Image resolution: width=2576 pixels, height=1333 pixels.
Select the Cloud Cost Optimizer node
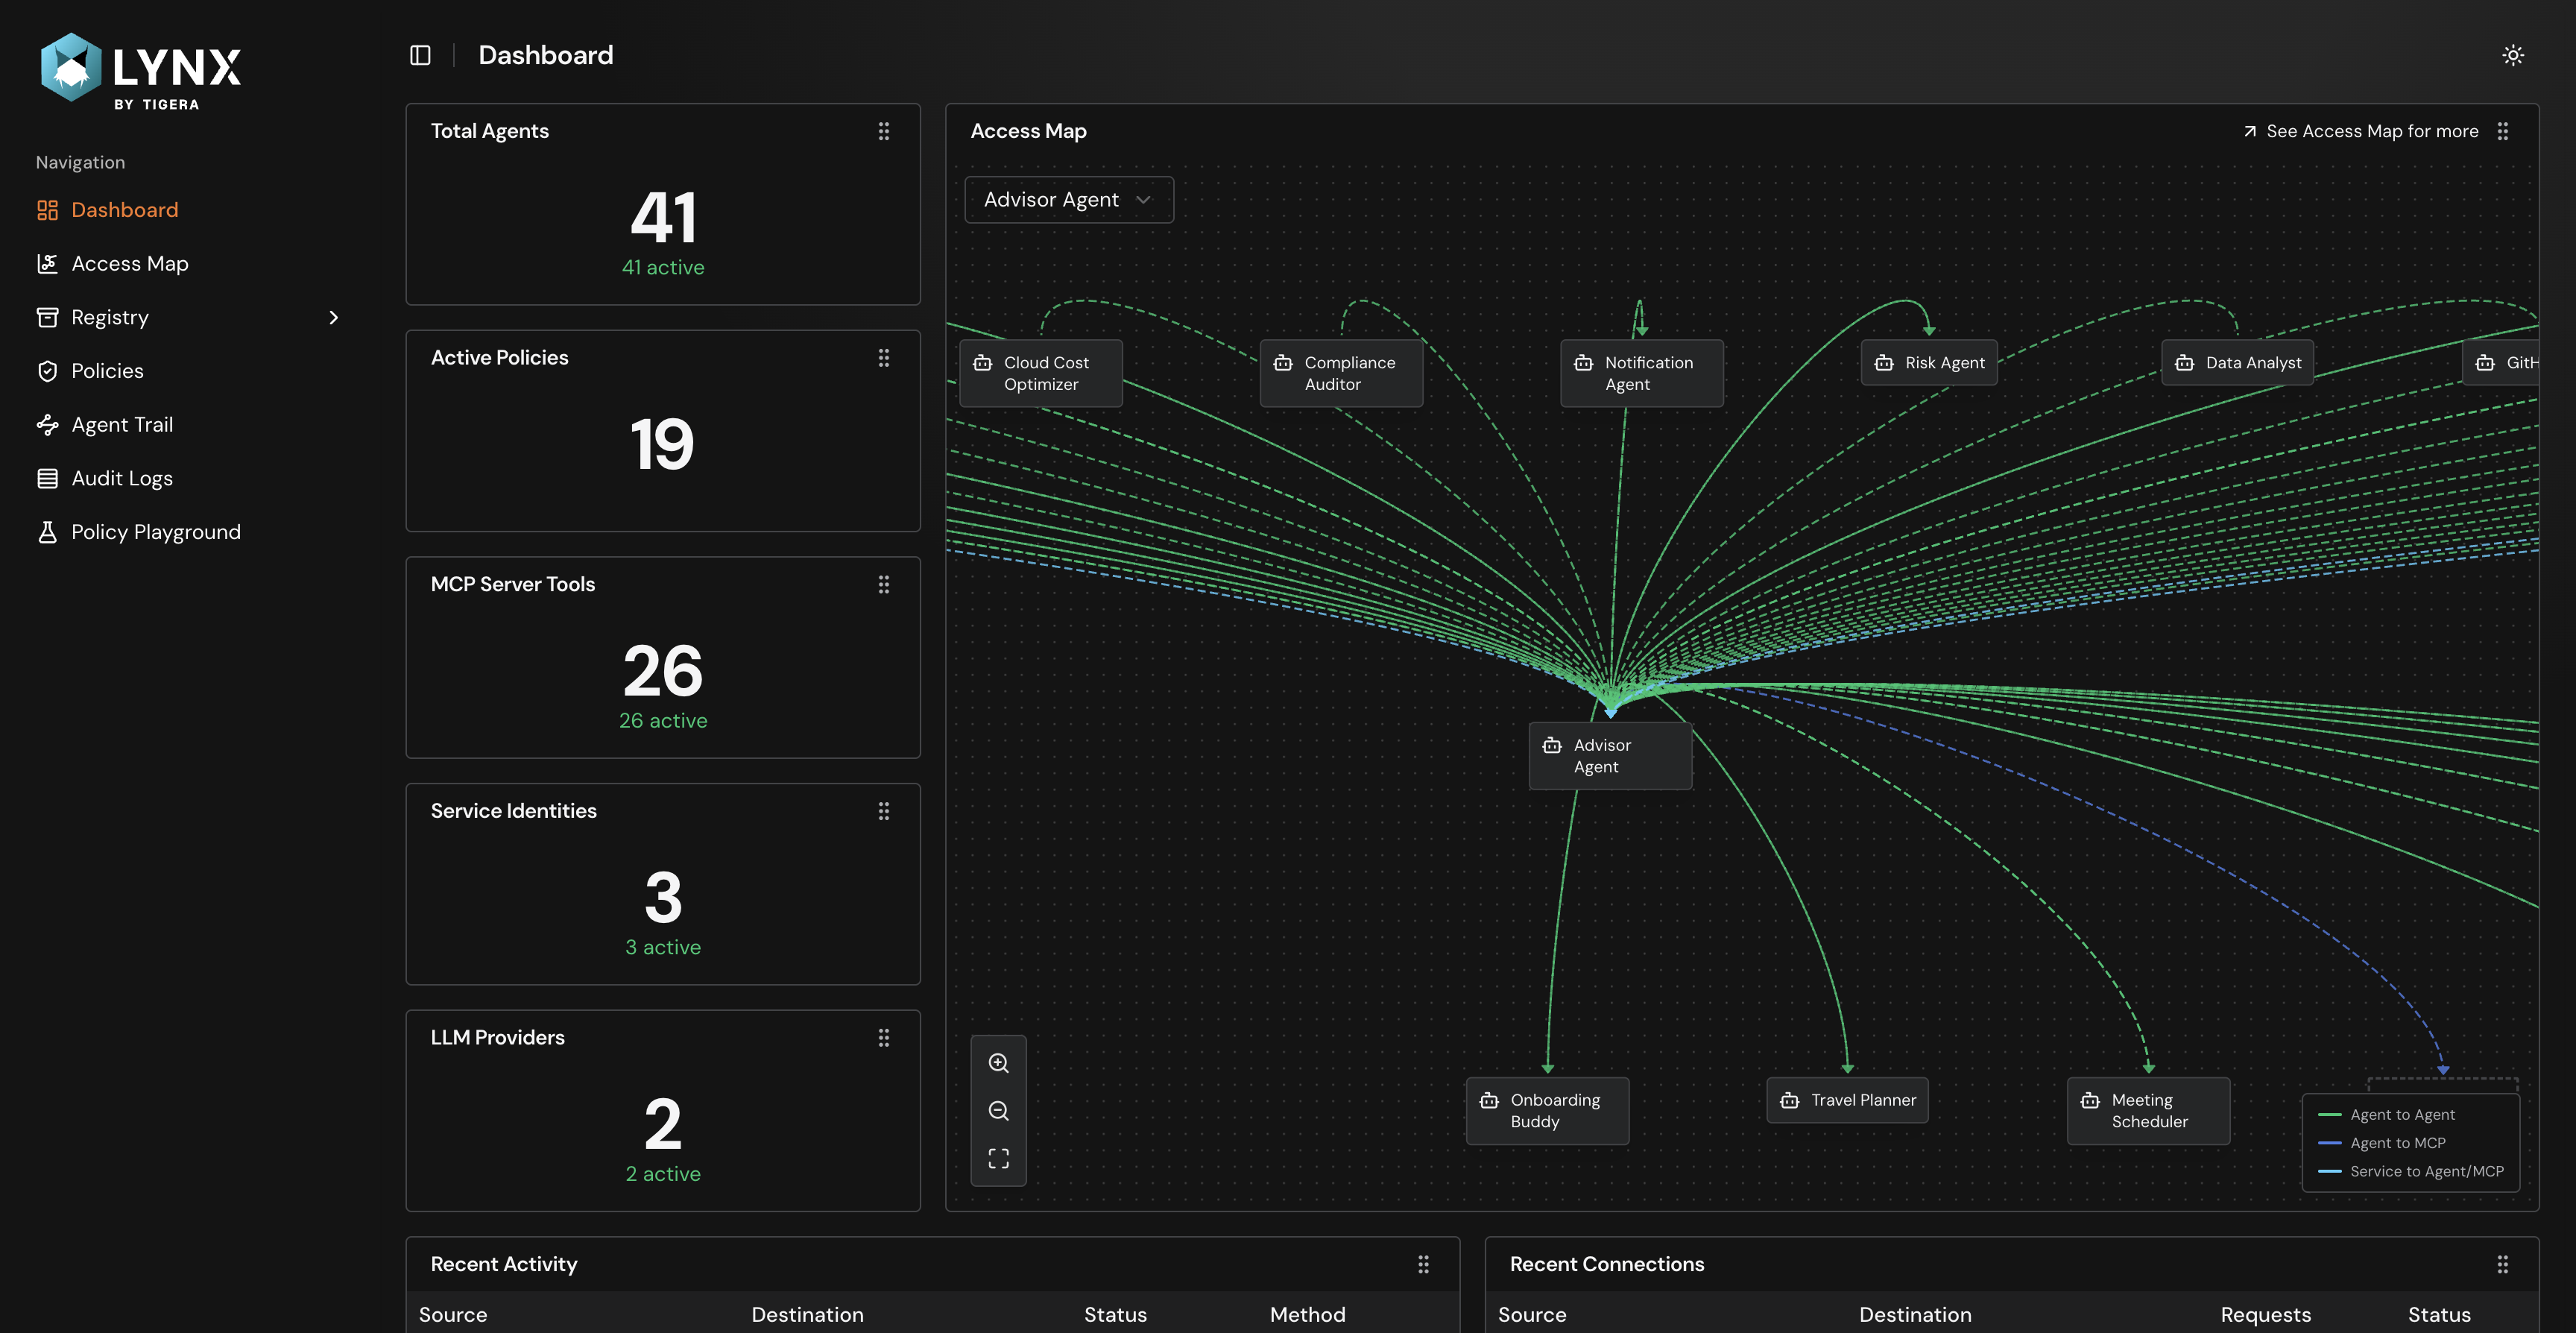(x=1041, y=373)
